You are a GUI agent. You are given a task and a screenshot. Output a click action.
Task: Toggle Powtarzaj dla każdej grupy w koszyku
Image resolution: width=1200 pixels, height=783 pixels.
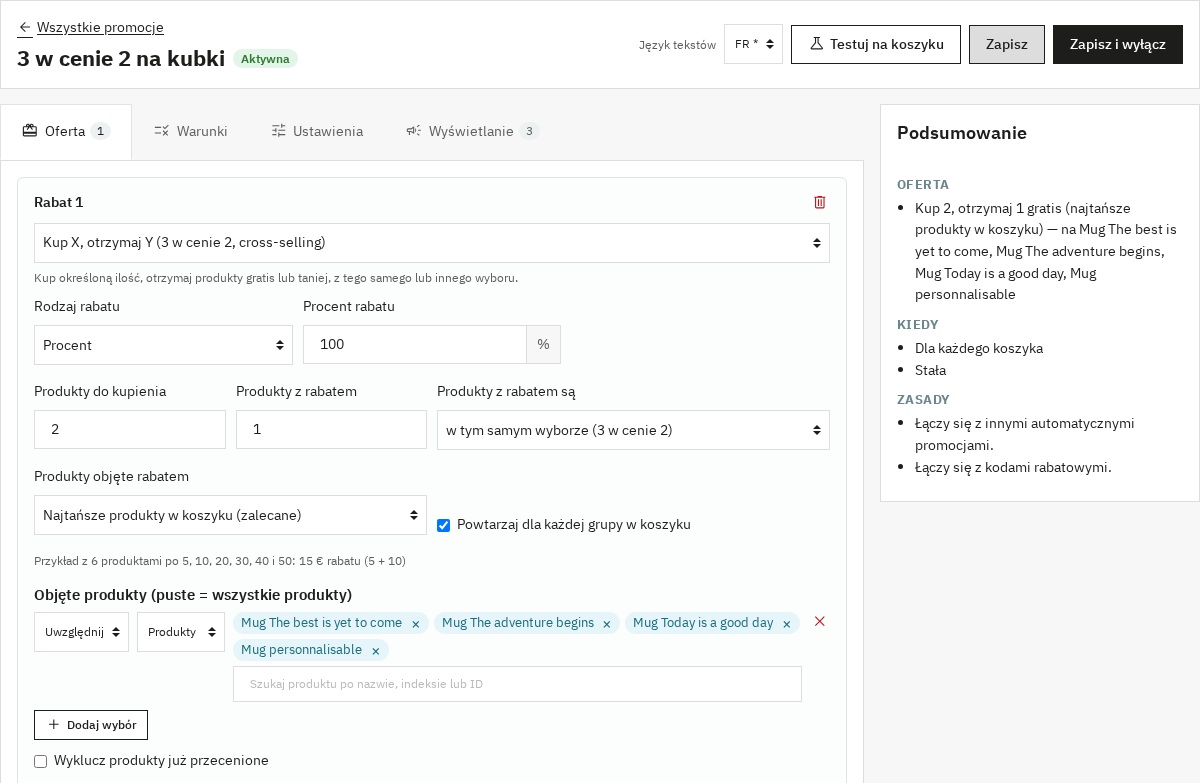coord(443,525)
